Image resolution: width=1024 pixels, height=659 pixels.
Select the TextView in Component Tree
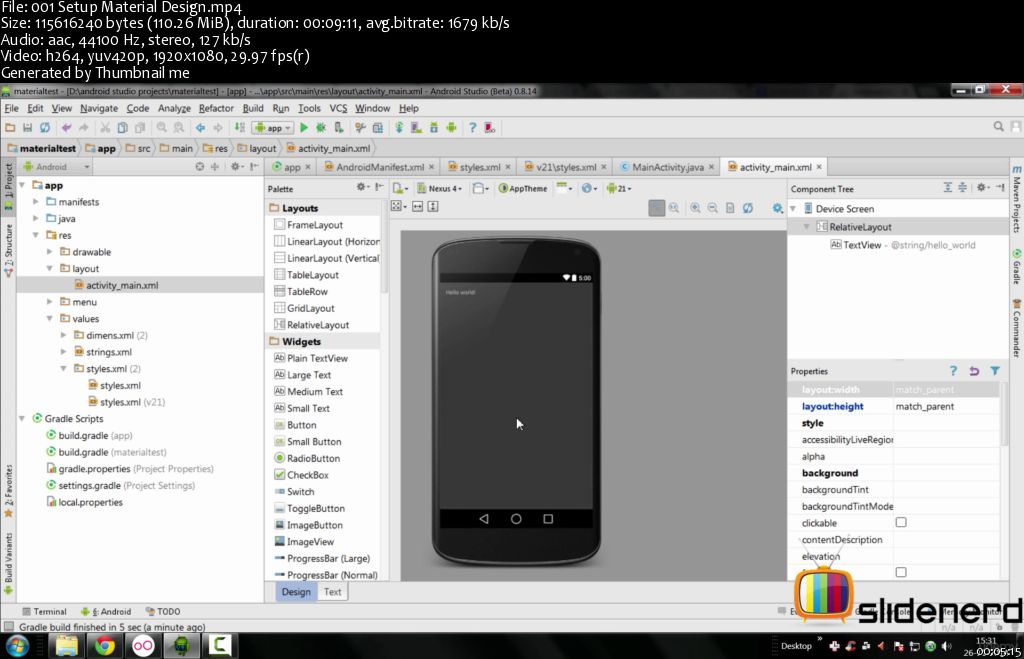pos(903,245)
